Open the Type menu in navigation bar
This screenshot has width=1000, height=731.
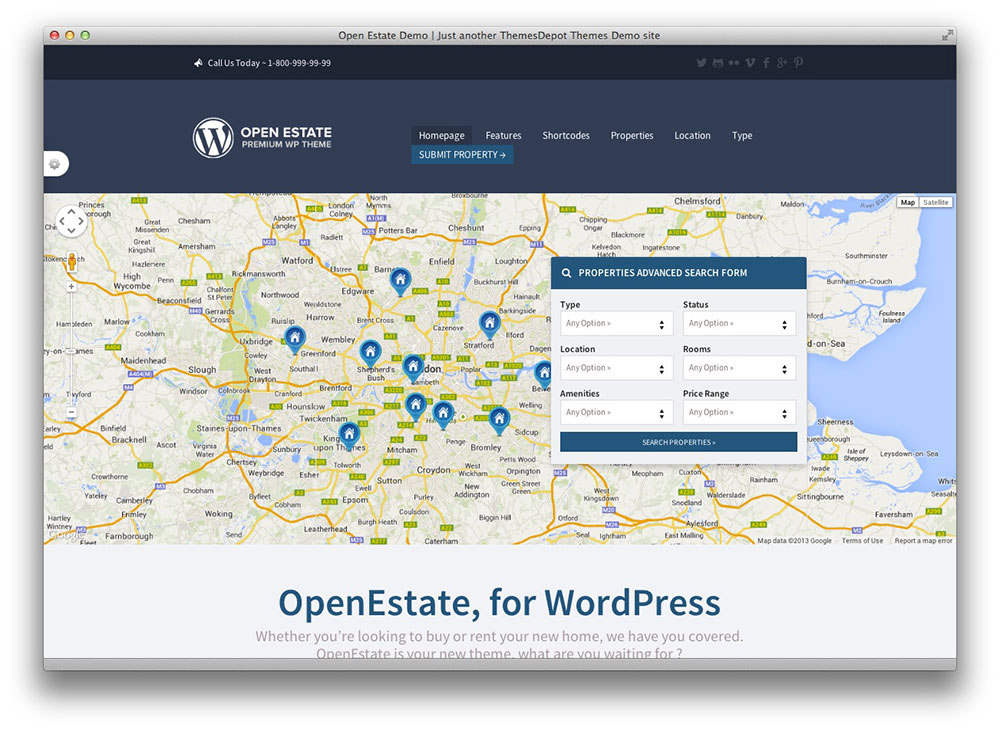(x=742, y=135)
